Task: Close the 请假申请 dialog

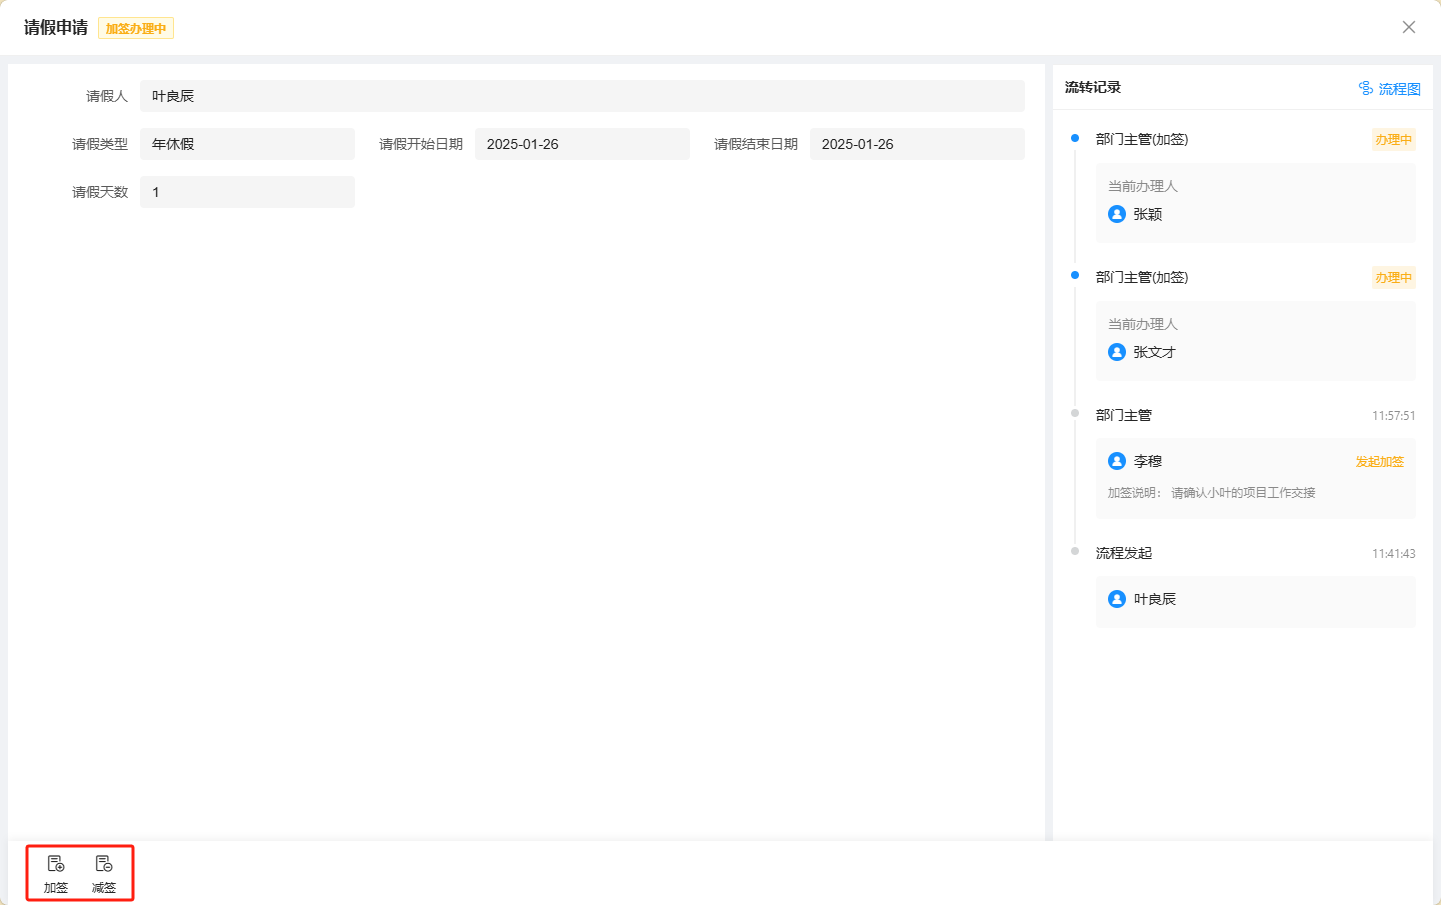Action: coord(1408,27)
